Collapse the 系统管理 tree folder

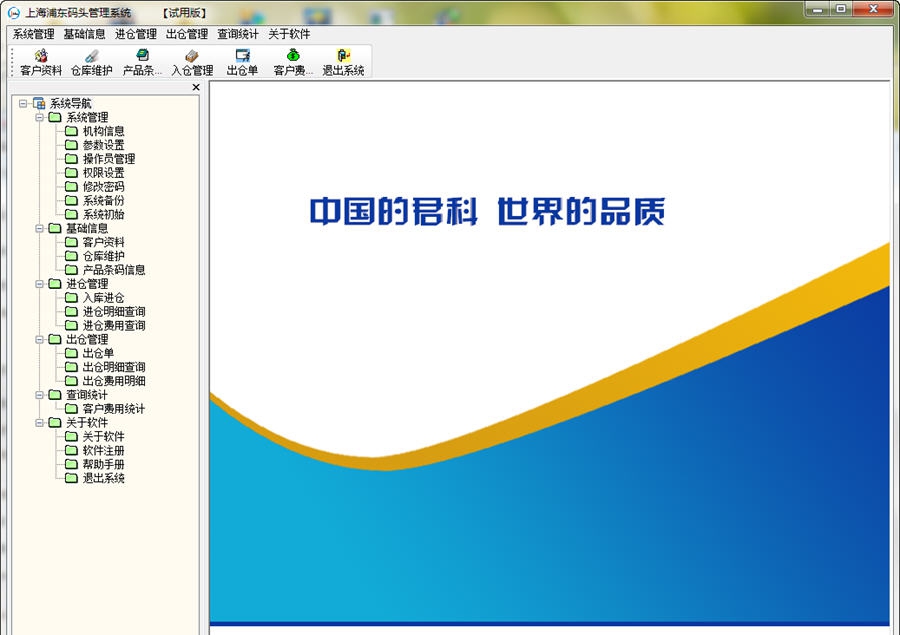40,117
